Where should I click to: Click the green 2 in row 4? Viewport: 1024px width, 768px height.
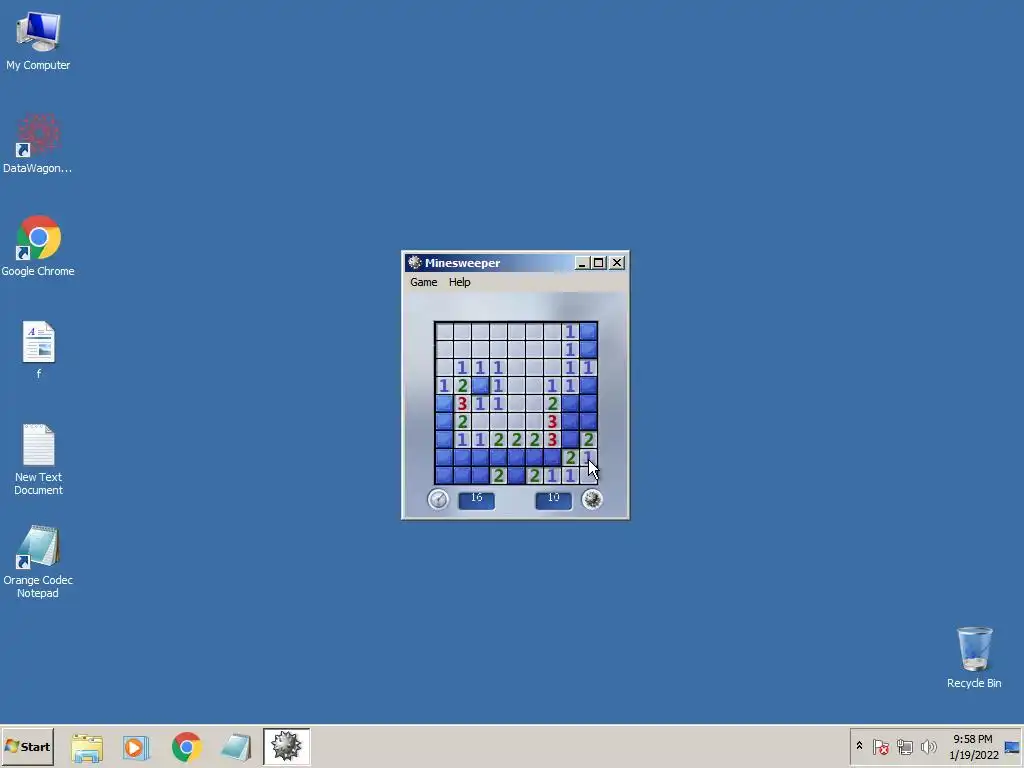(462, 385)
